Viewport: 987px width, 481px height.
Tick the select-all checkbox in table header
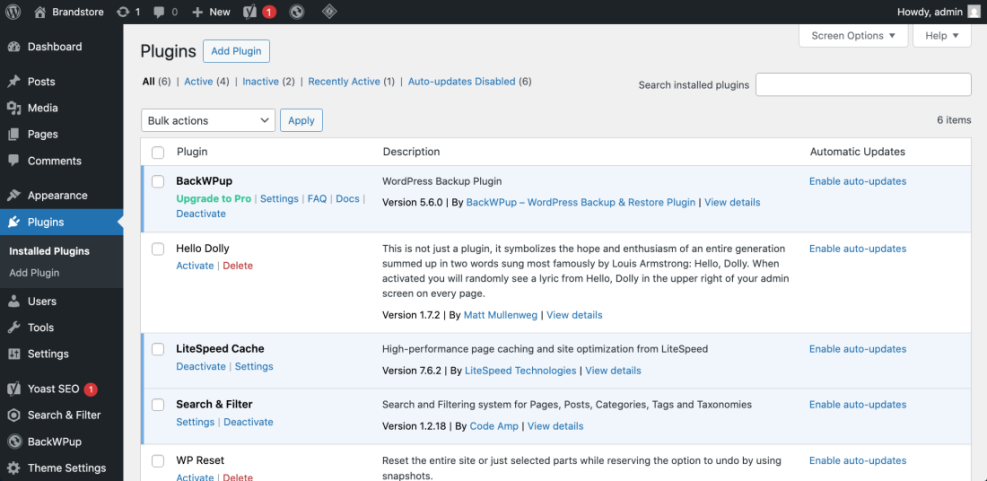pos(158,152)
